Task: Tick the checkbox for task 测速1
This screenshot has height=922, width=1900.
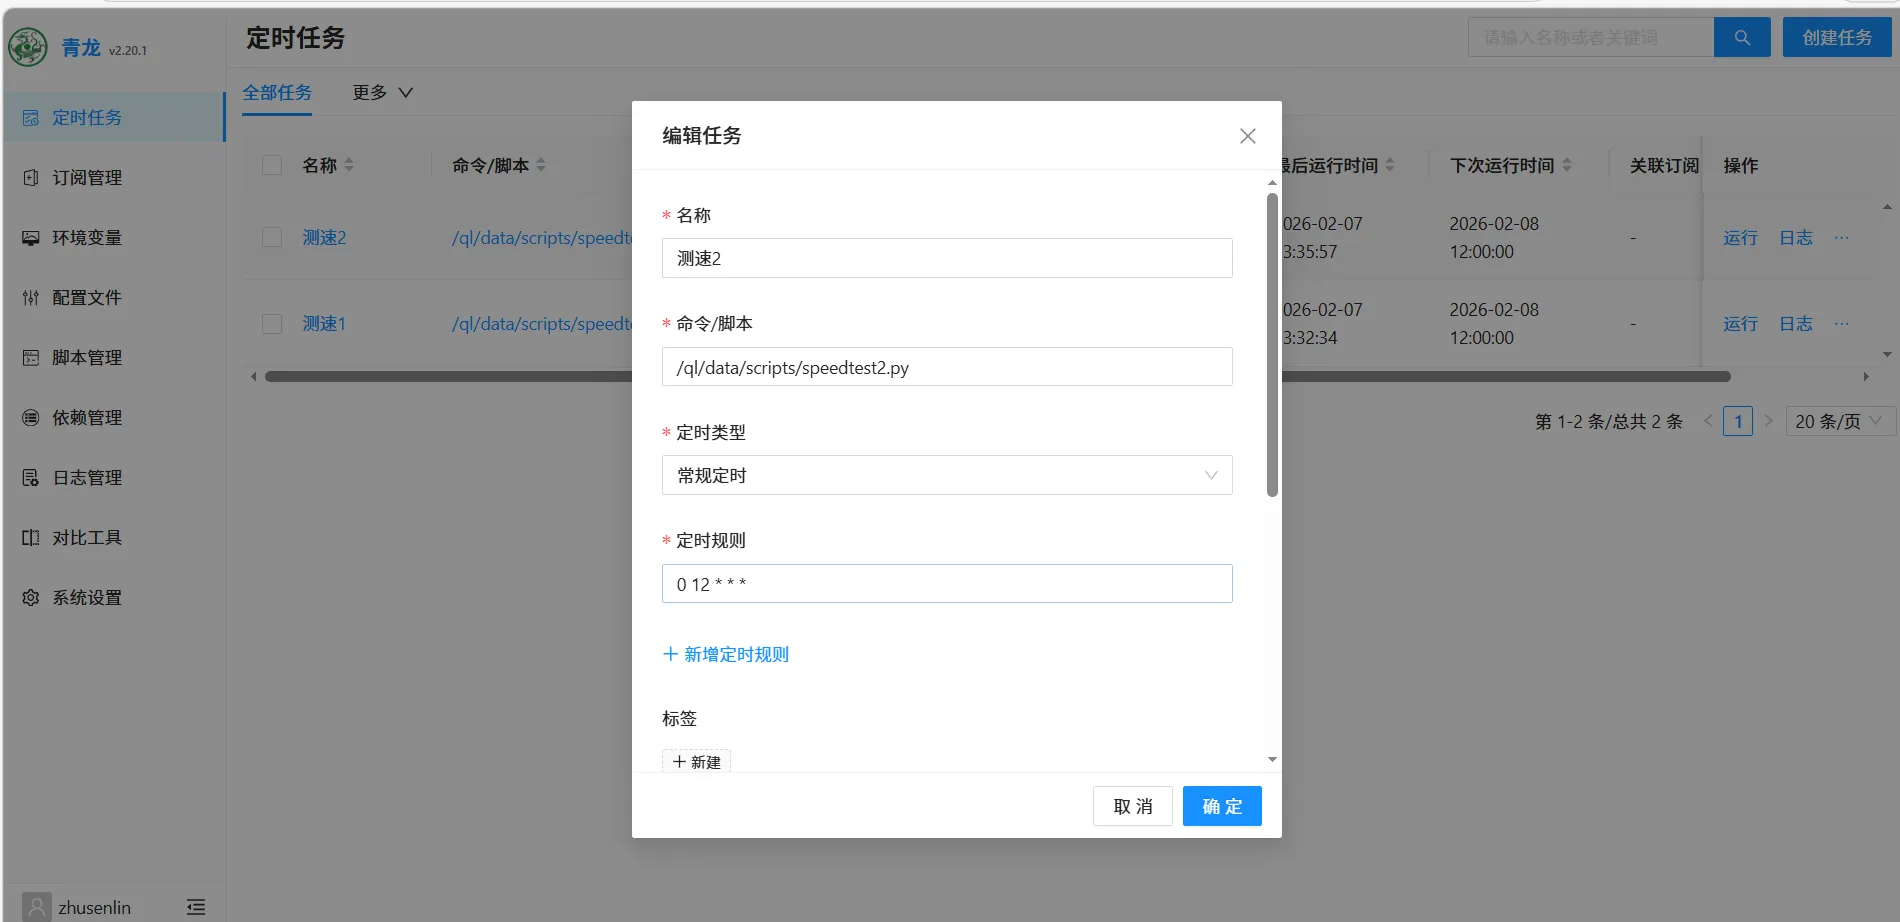Action: point(272,324)
